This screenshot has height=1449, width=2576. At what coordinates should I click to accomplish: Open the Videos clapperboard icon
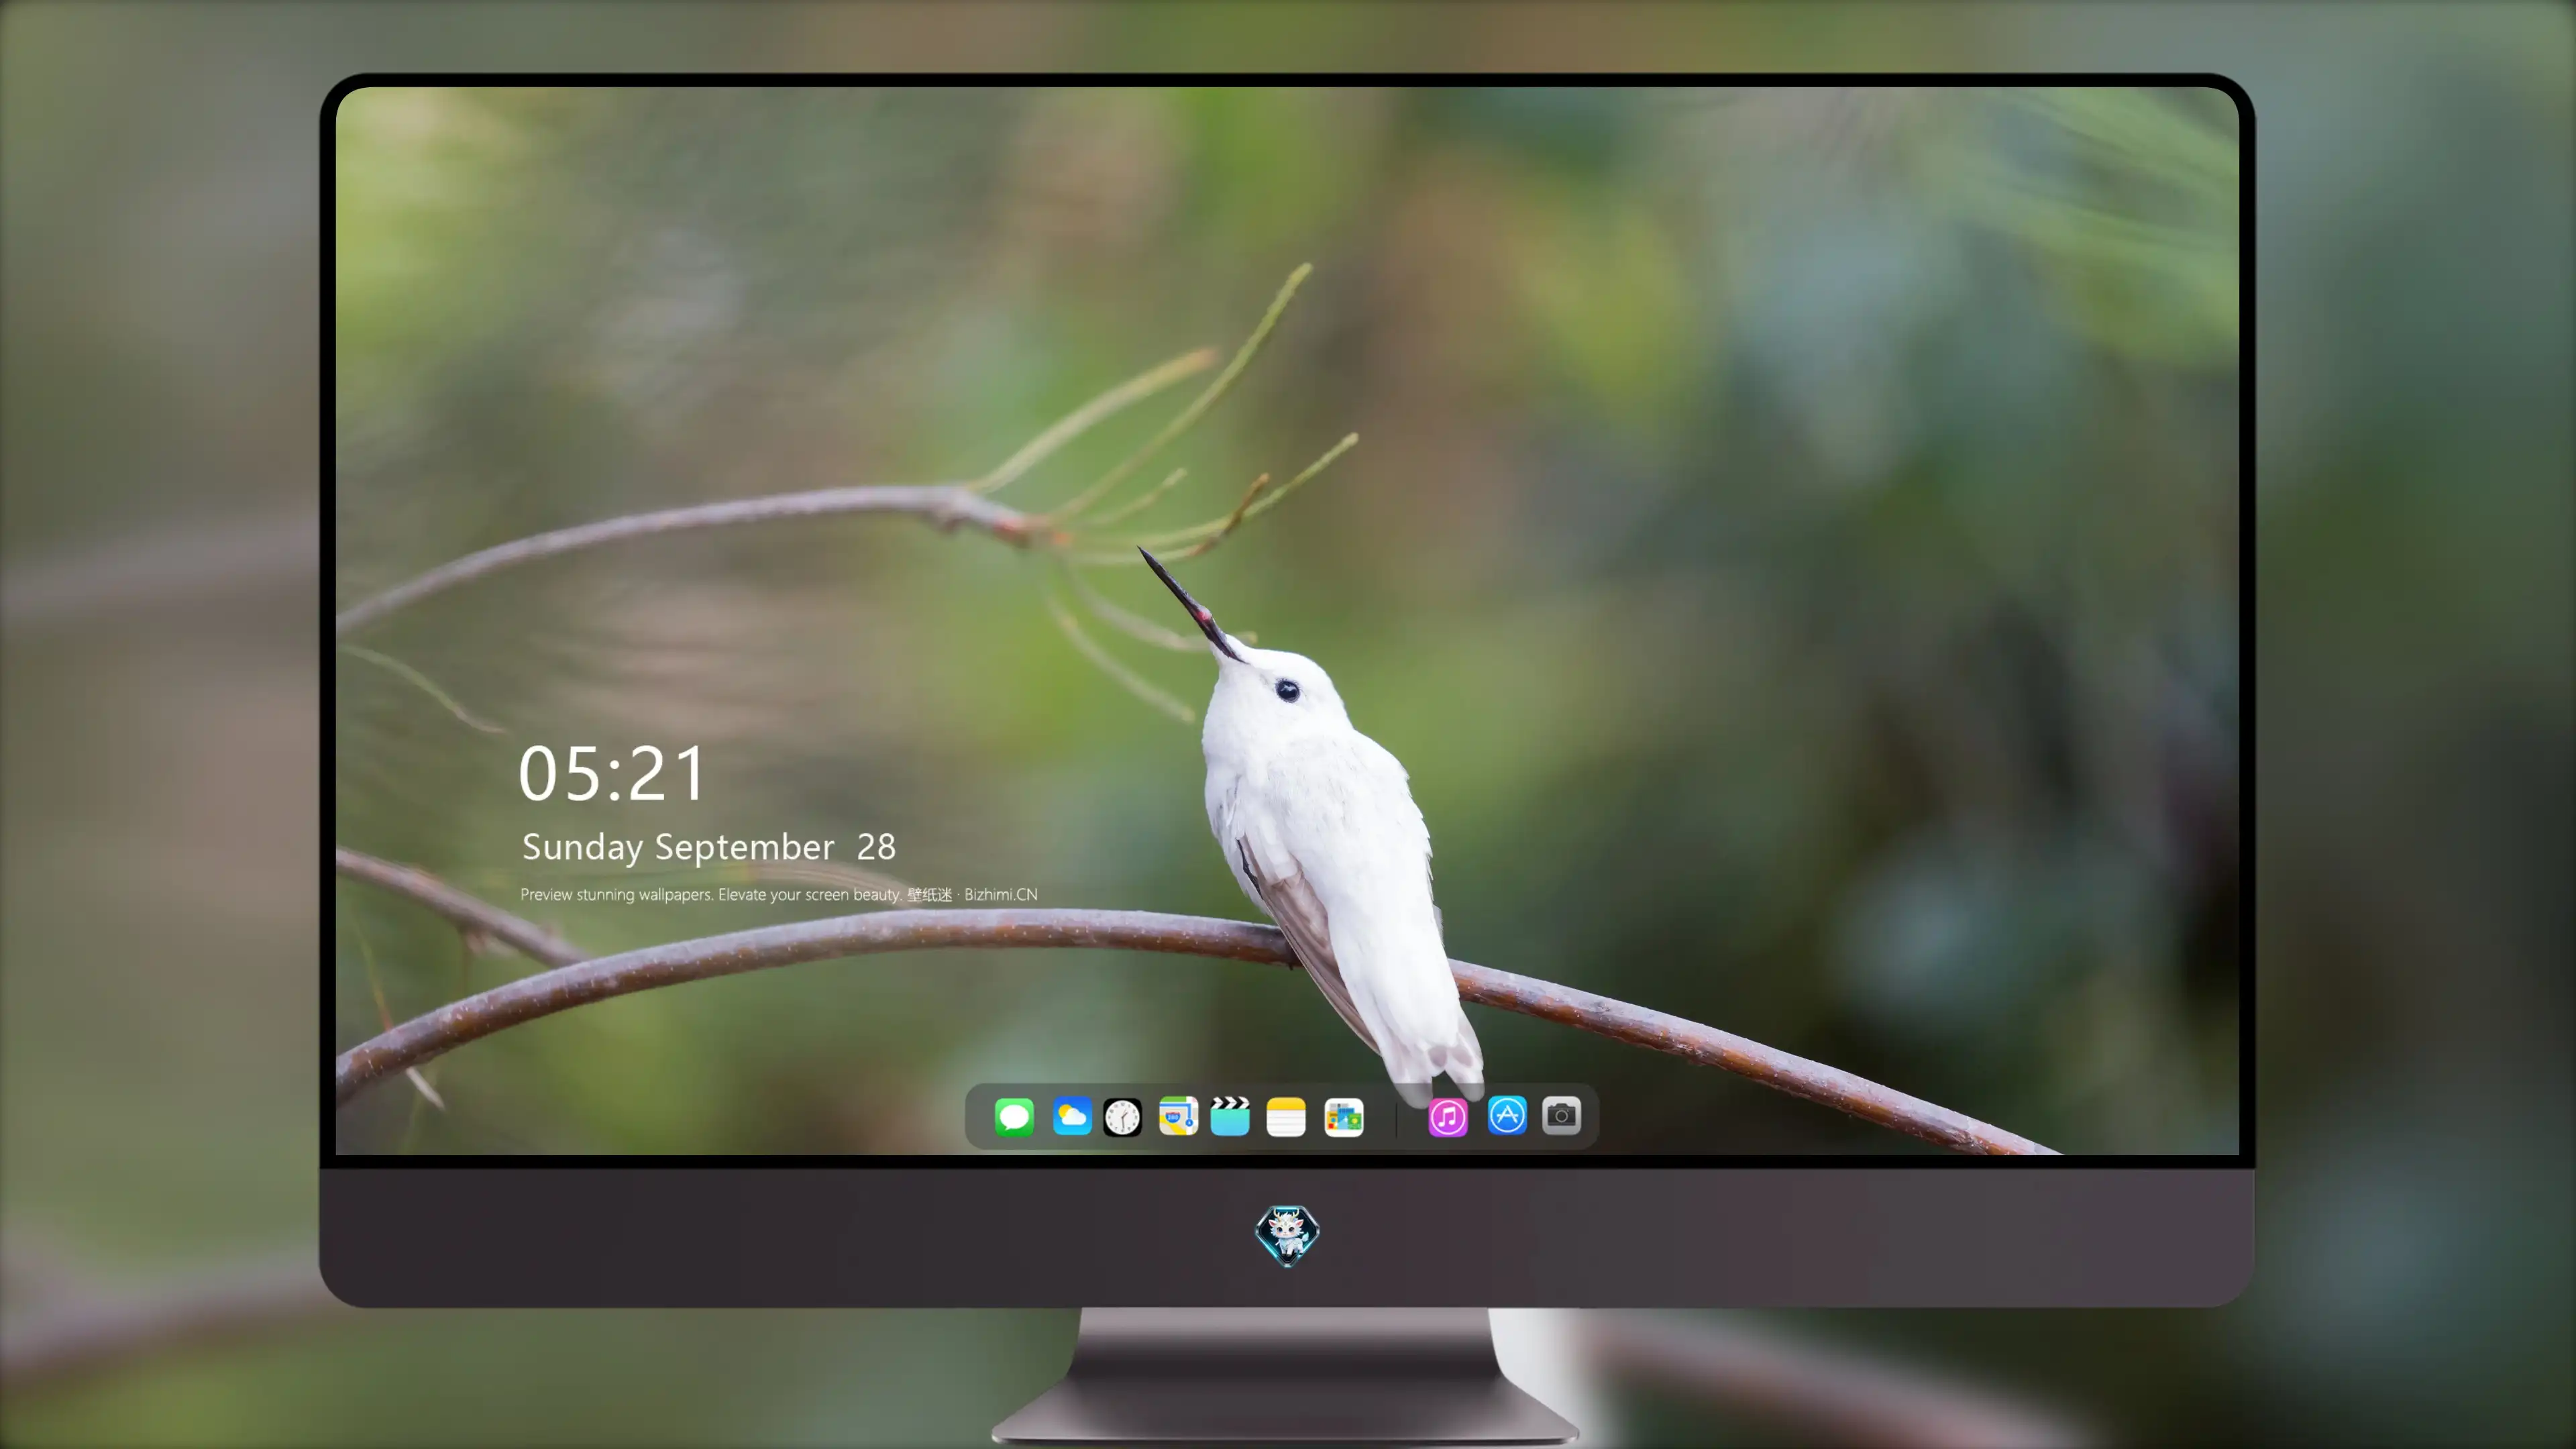[1230, 1116]
